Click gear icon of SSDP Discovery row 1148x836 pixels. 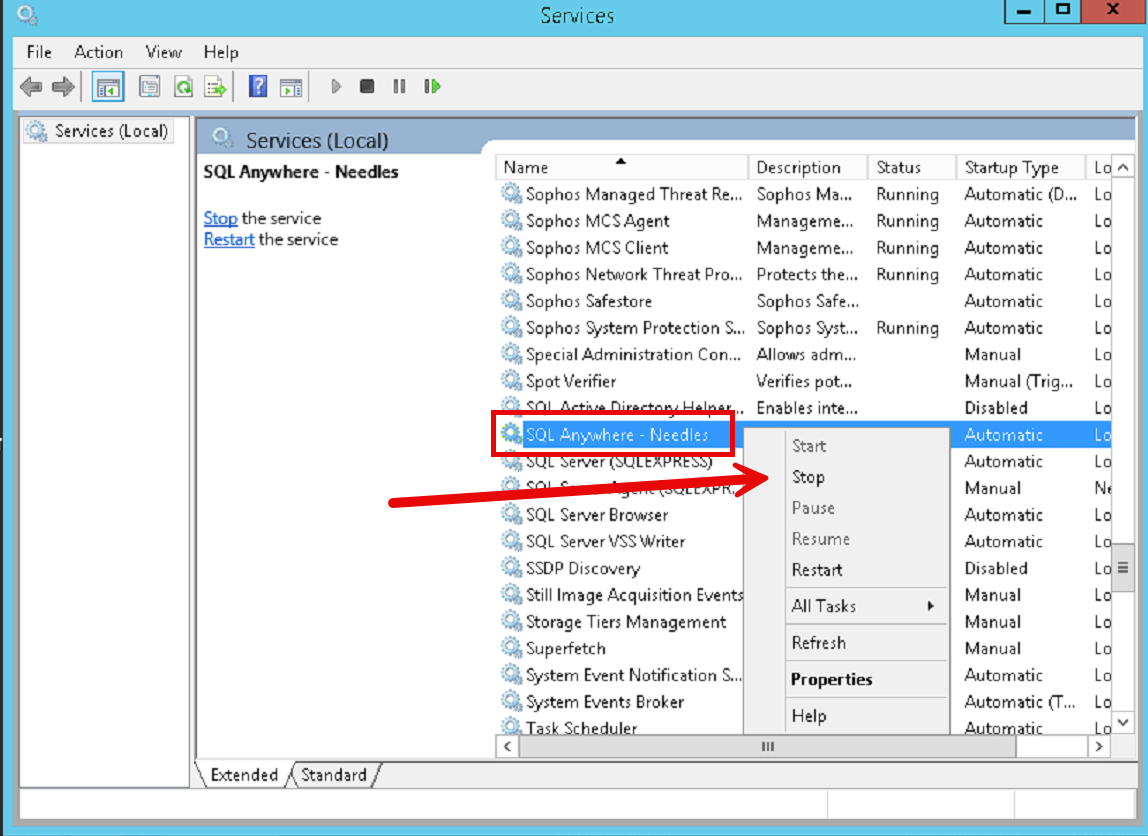[510, 567]
